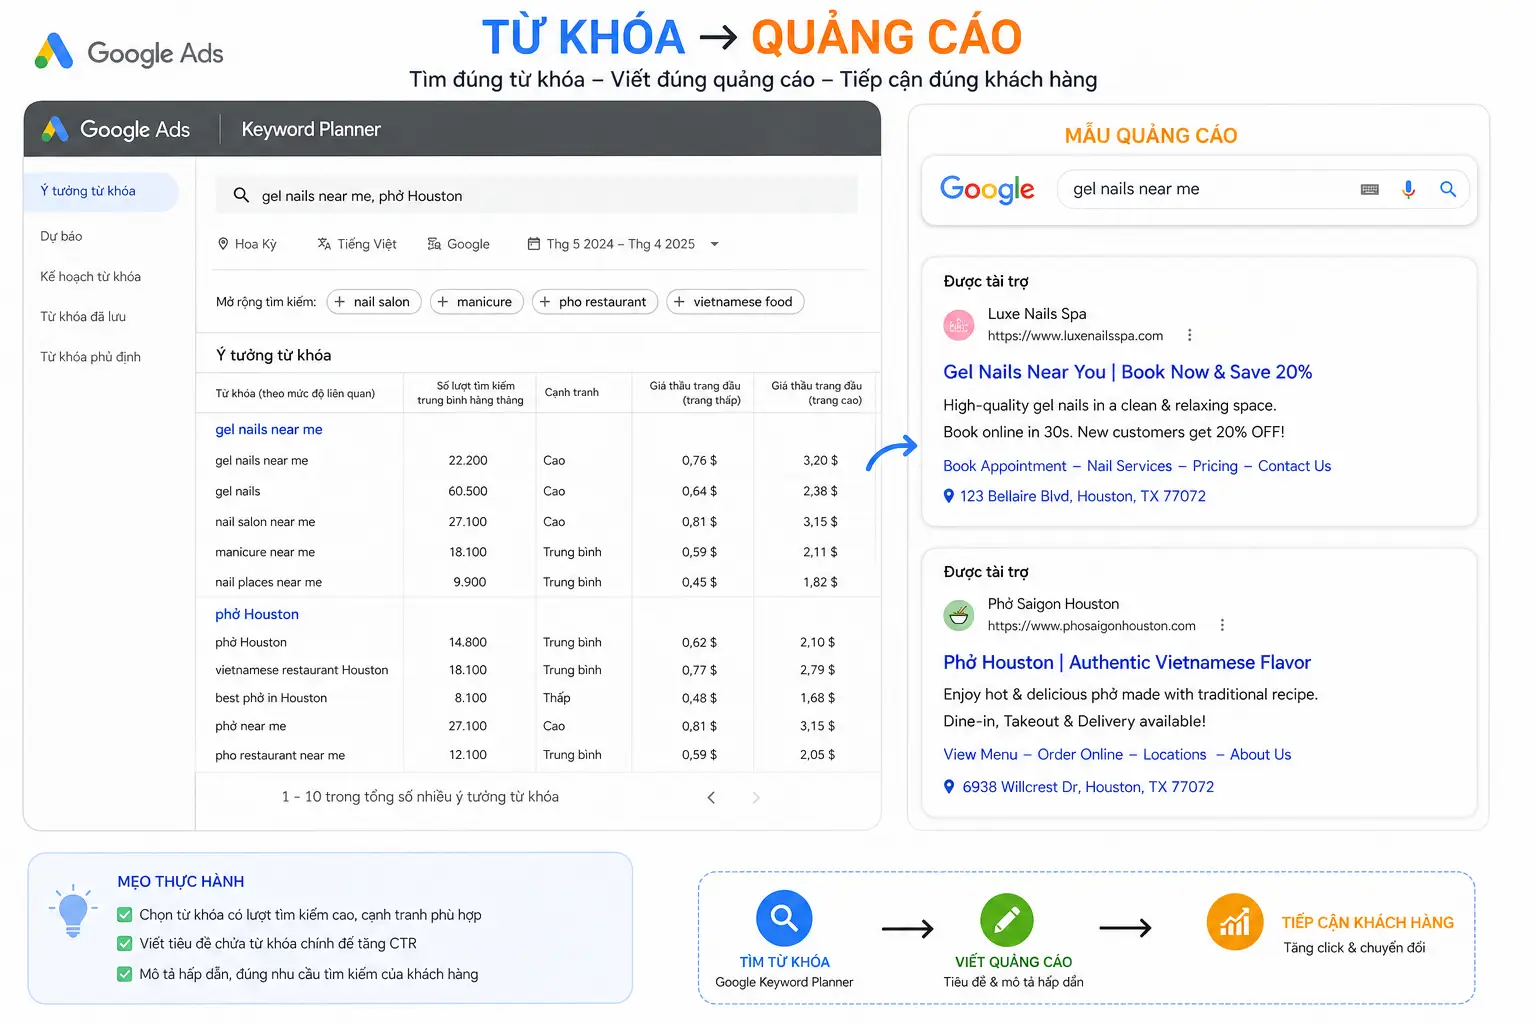The width and height of the screenshot is (1536, 1024).
Task: Click Locations sitelink
Action: point(1174,754)
